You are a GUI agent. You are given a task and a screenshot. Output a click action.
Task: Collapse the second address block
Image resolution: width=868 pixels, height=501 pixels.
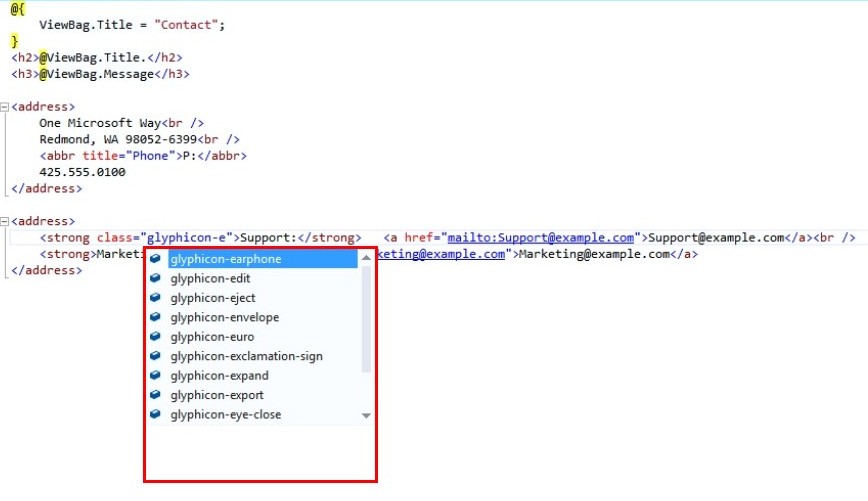point(4,221)
